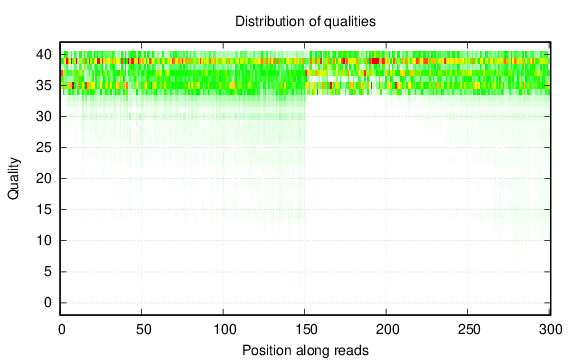Click y-axis tick label 20

click(44, 179)
